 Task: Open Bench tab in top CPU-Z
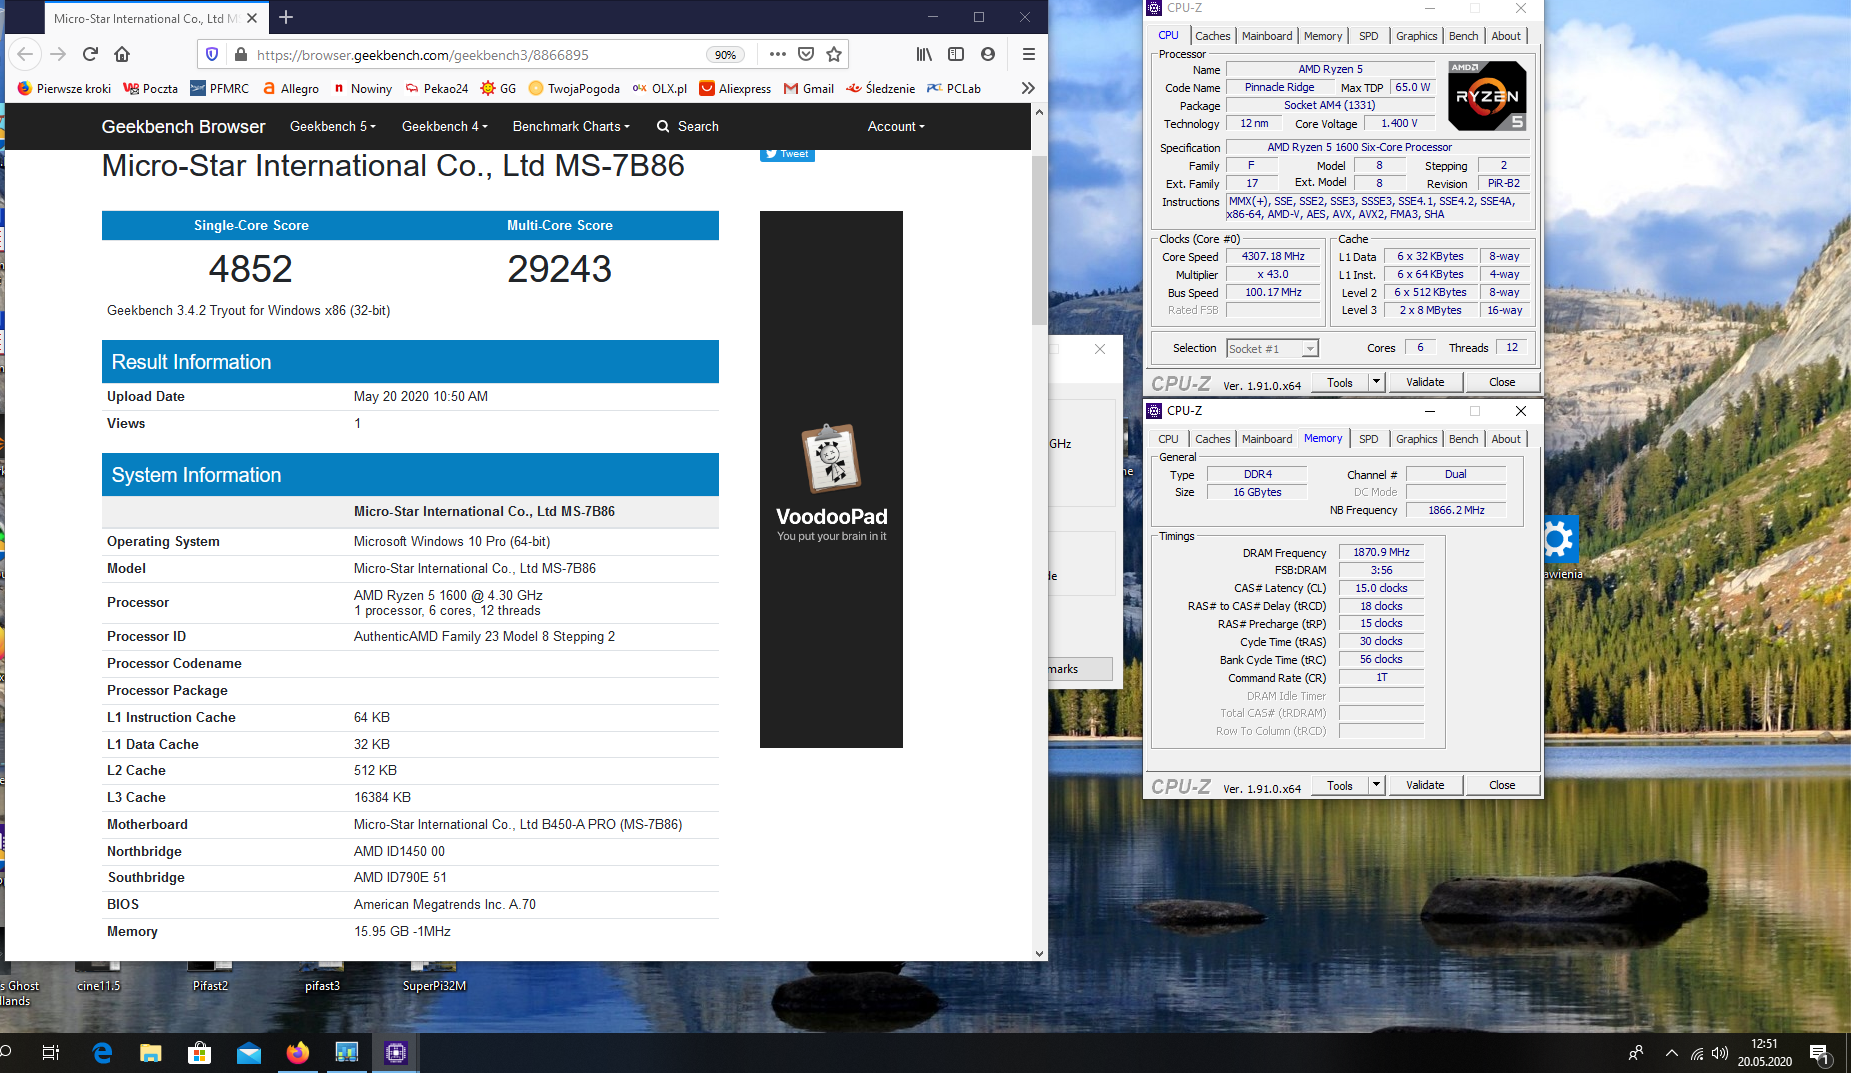(1463, 36)
